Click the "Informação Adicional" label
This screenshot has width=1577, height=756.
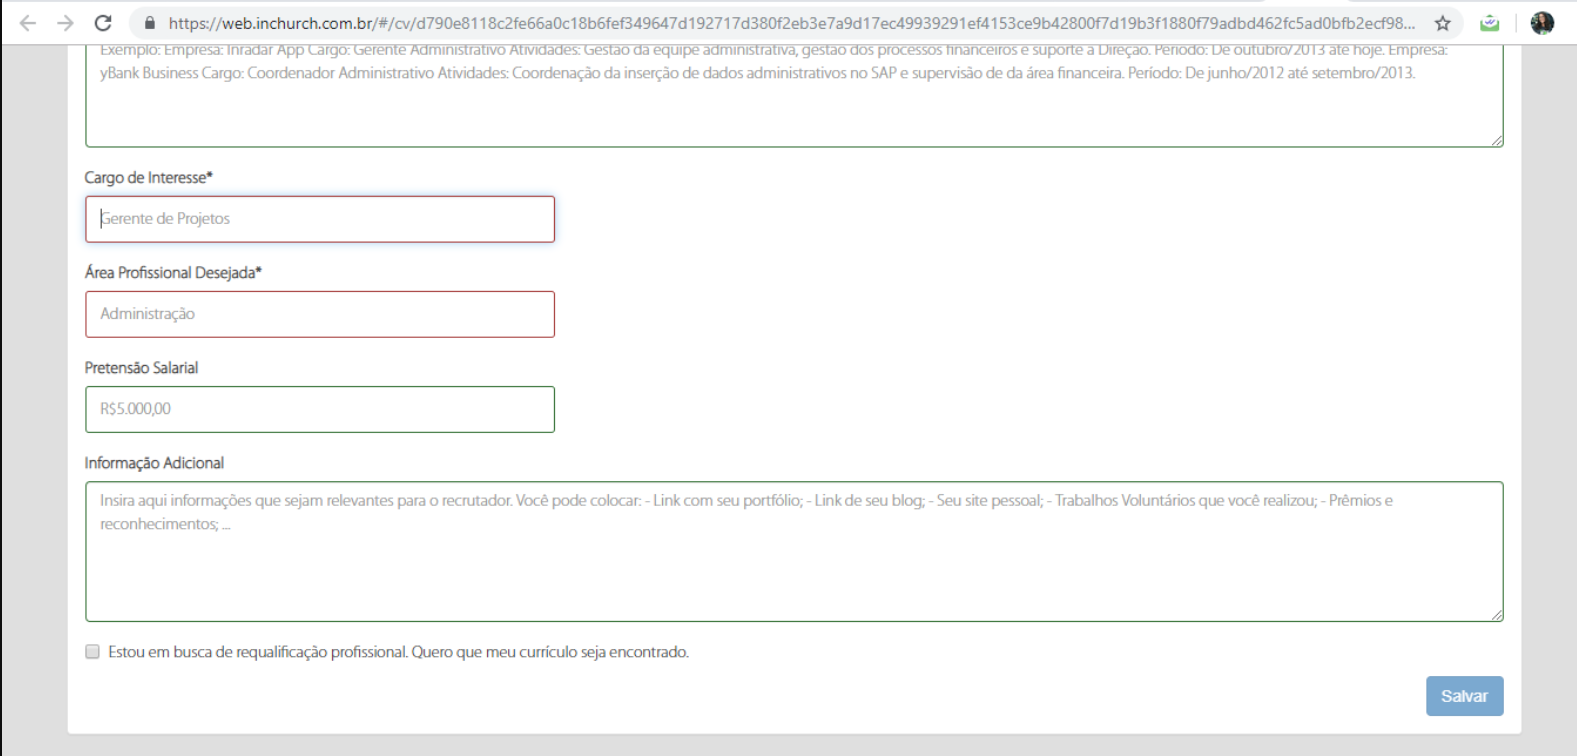coord(154,463)
